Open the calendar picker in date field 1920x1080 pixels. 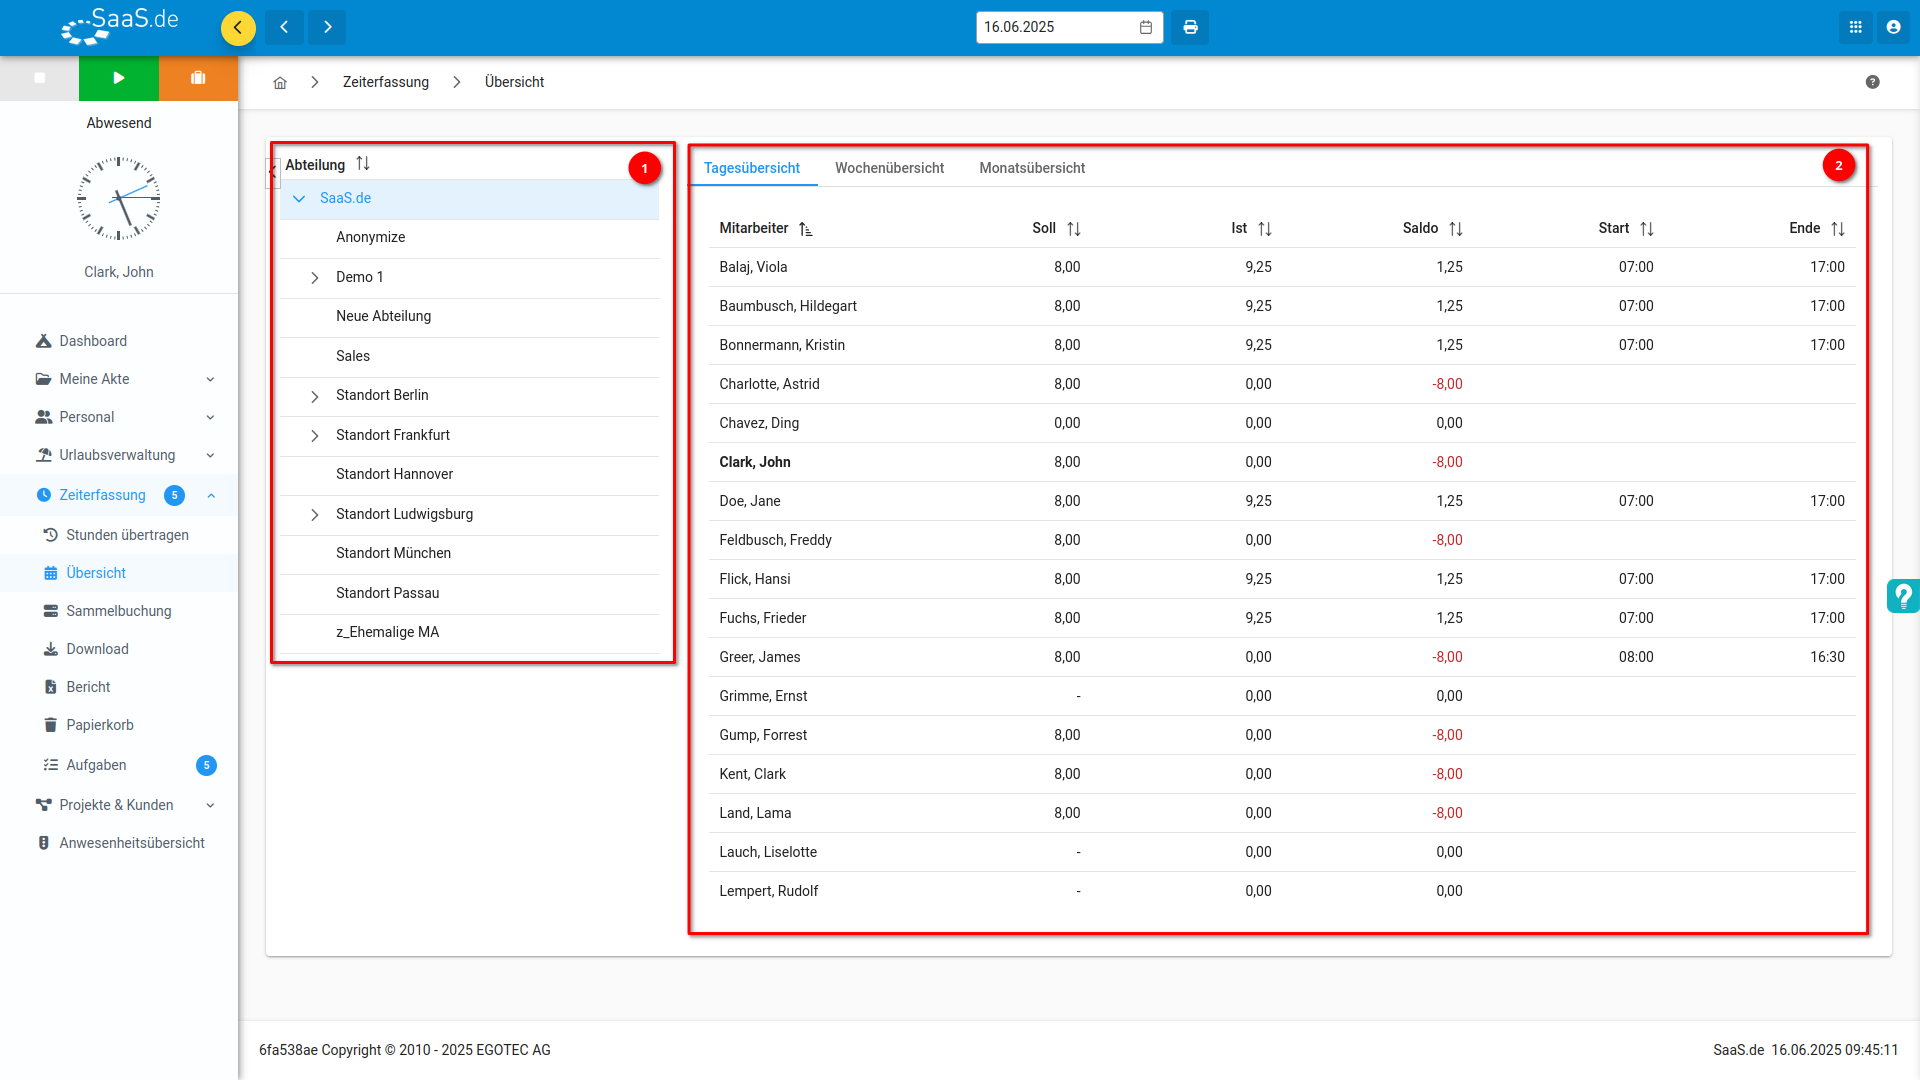[1146, 27]
